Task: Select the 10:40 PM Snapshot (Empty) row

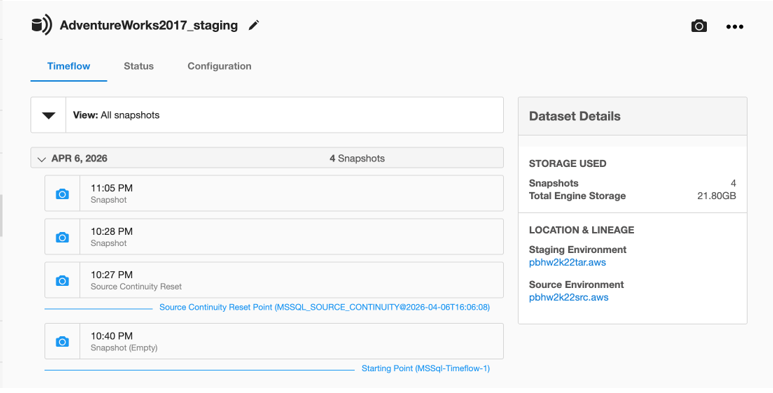Action: click(274, 341)
